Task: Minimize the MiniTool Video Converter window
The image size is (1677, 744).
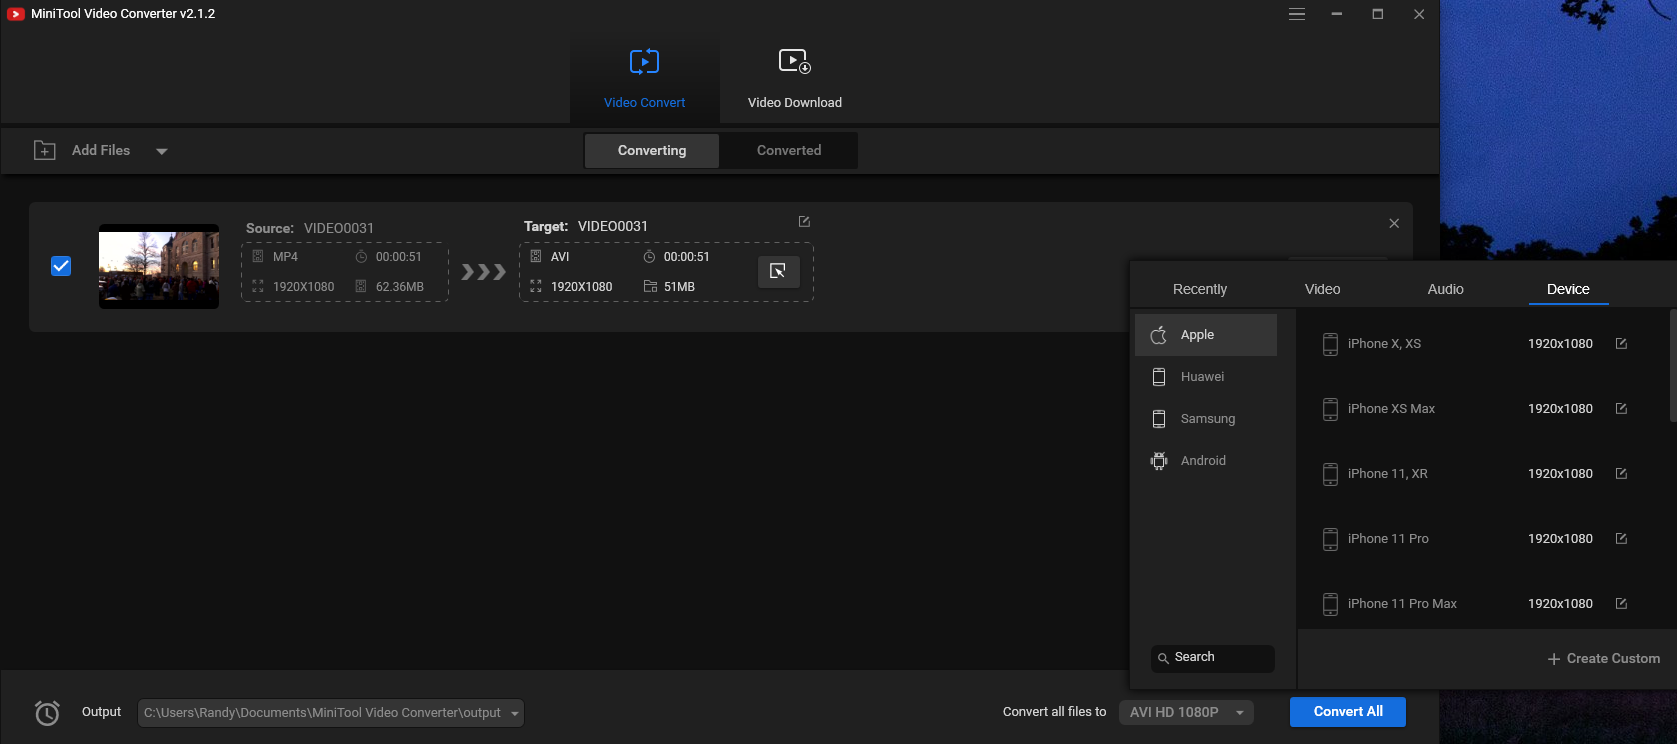Action: 1337,14
